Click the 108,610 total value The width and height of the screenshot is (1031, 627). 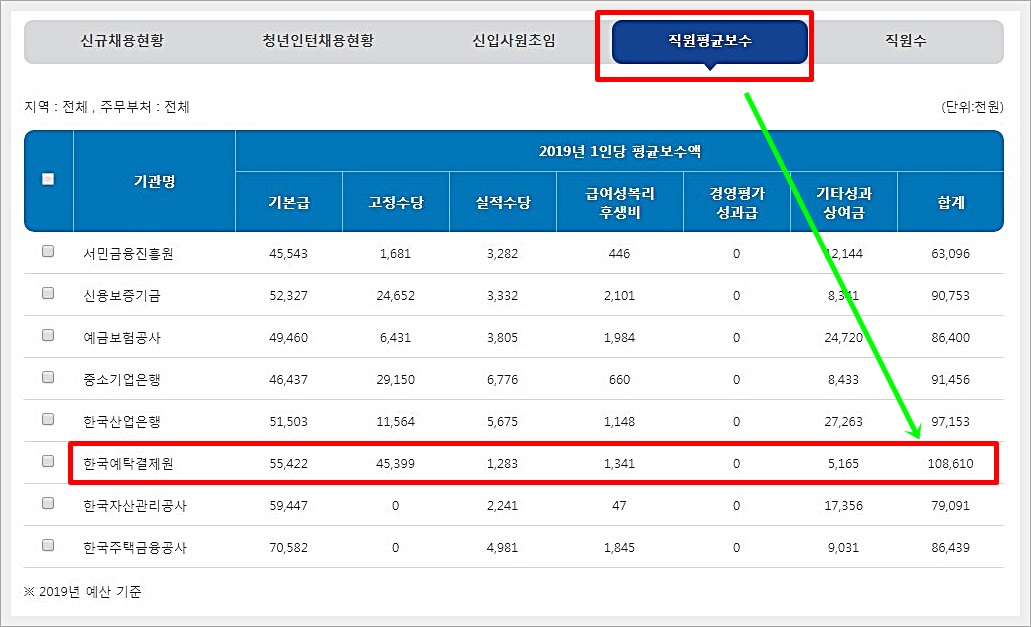point(950,464)
